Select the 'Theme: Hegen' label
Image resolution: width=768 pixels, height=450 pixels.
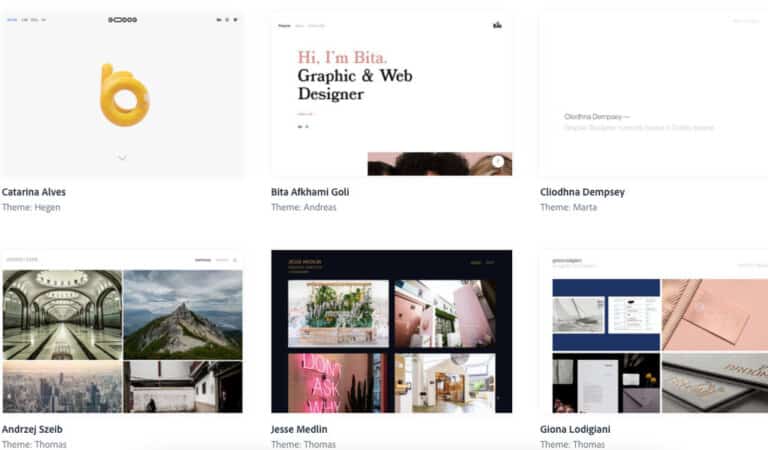point(31,207)
